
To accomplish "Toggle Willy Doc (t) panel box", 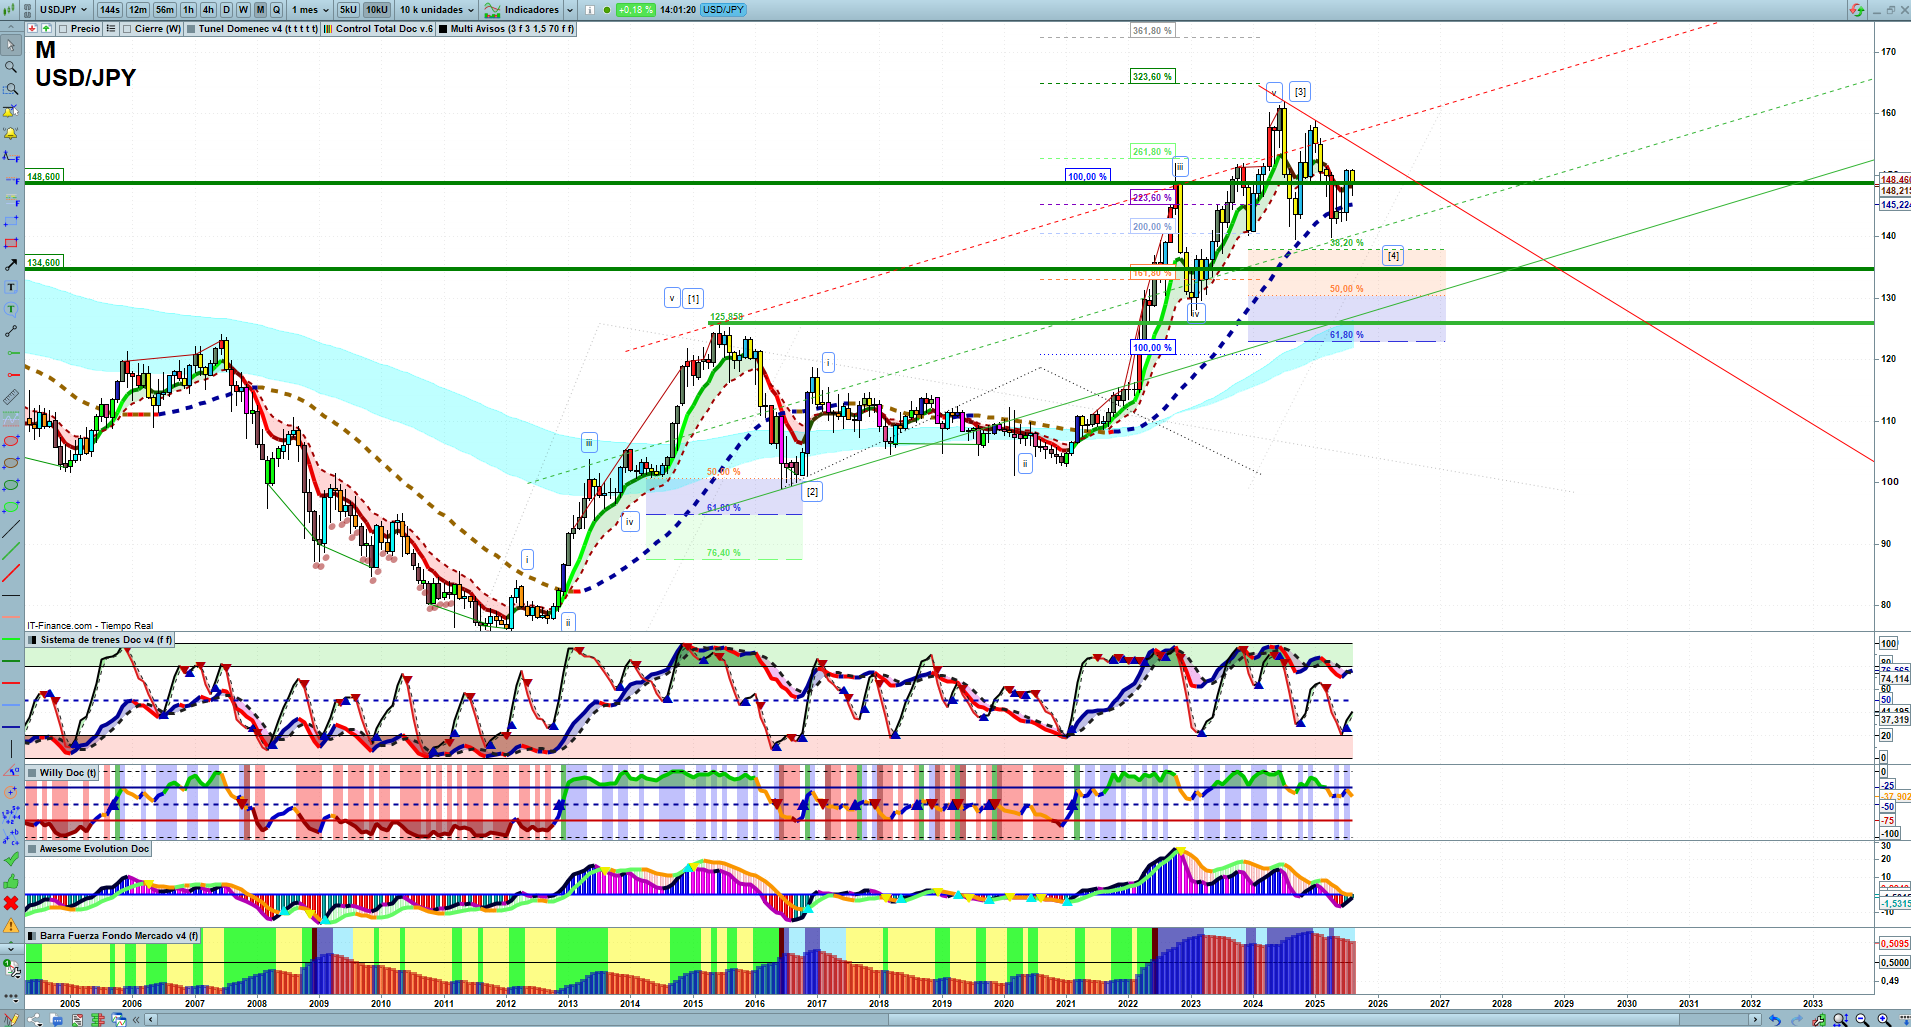I will tap(32, 773).
